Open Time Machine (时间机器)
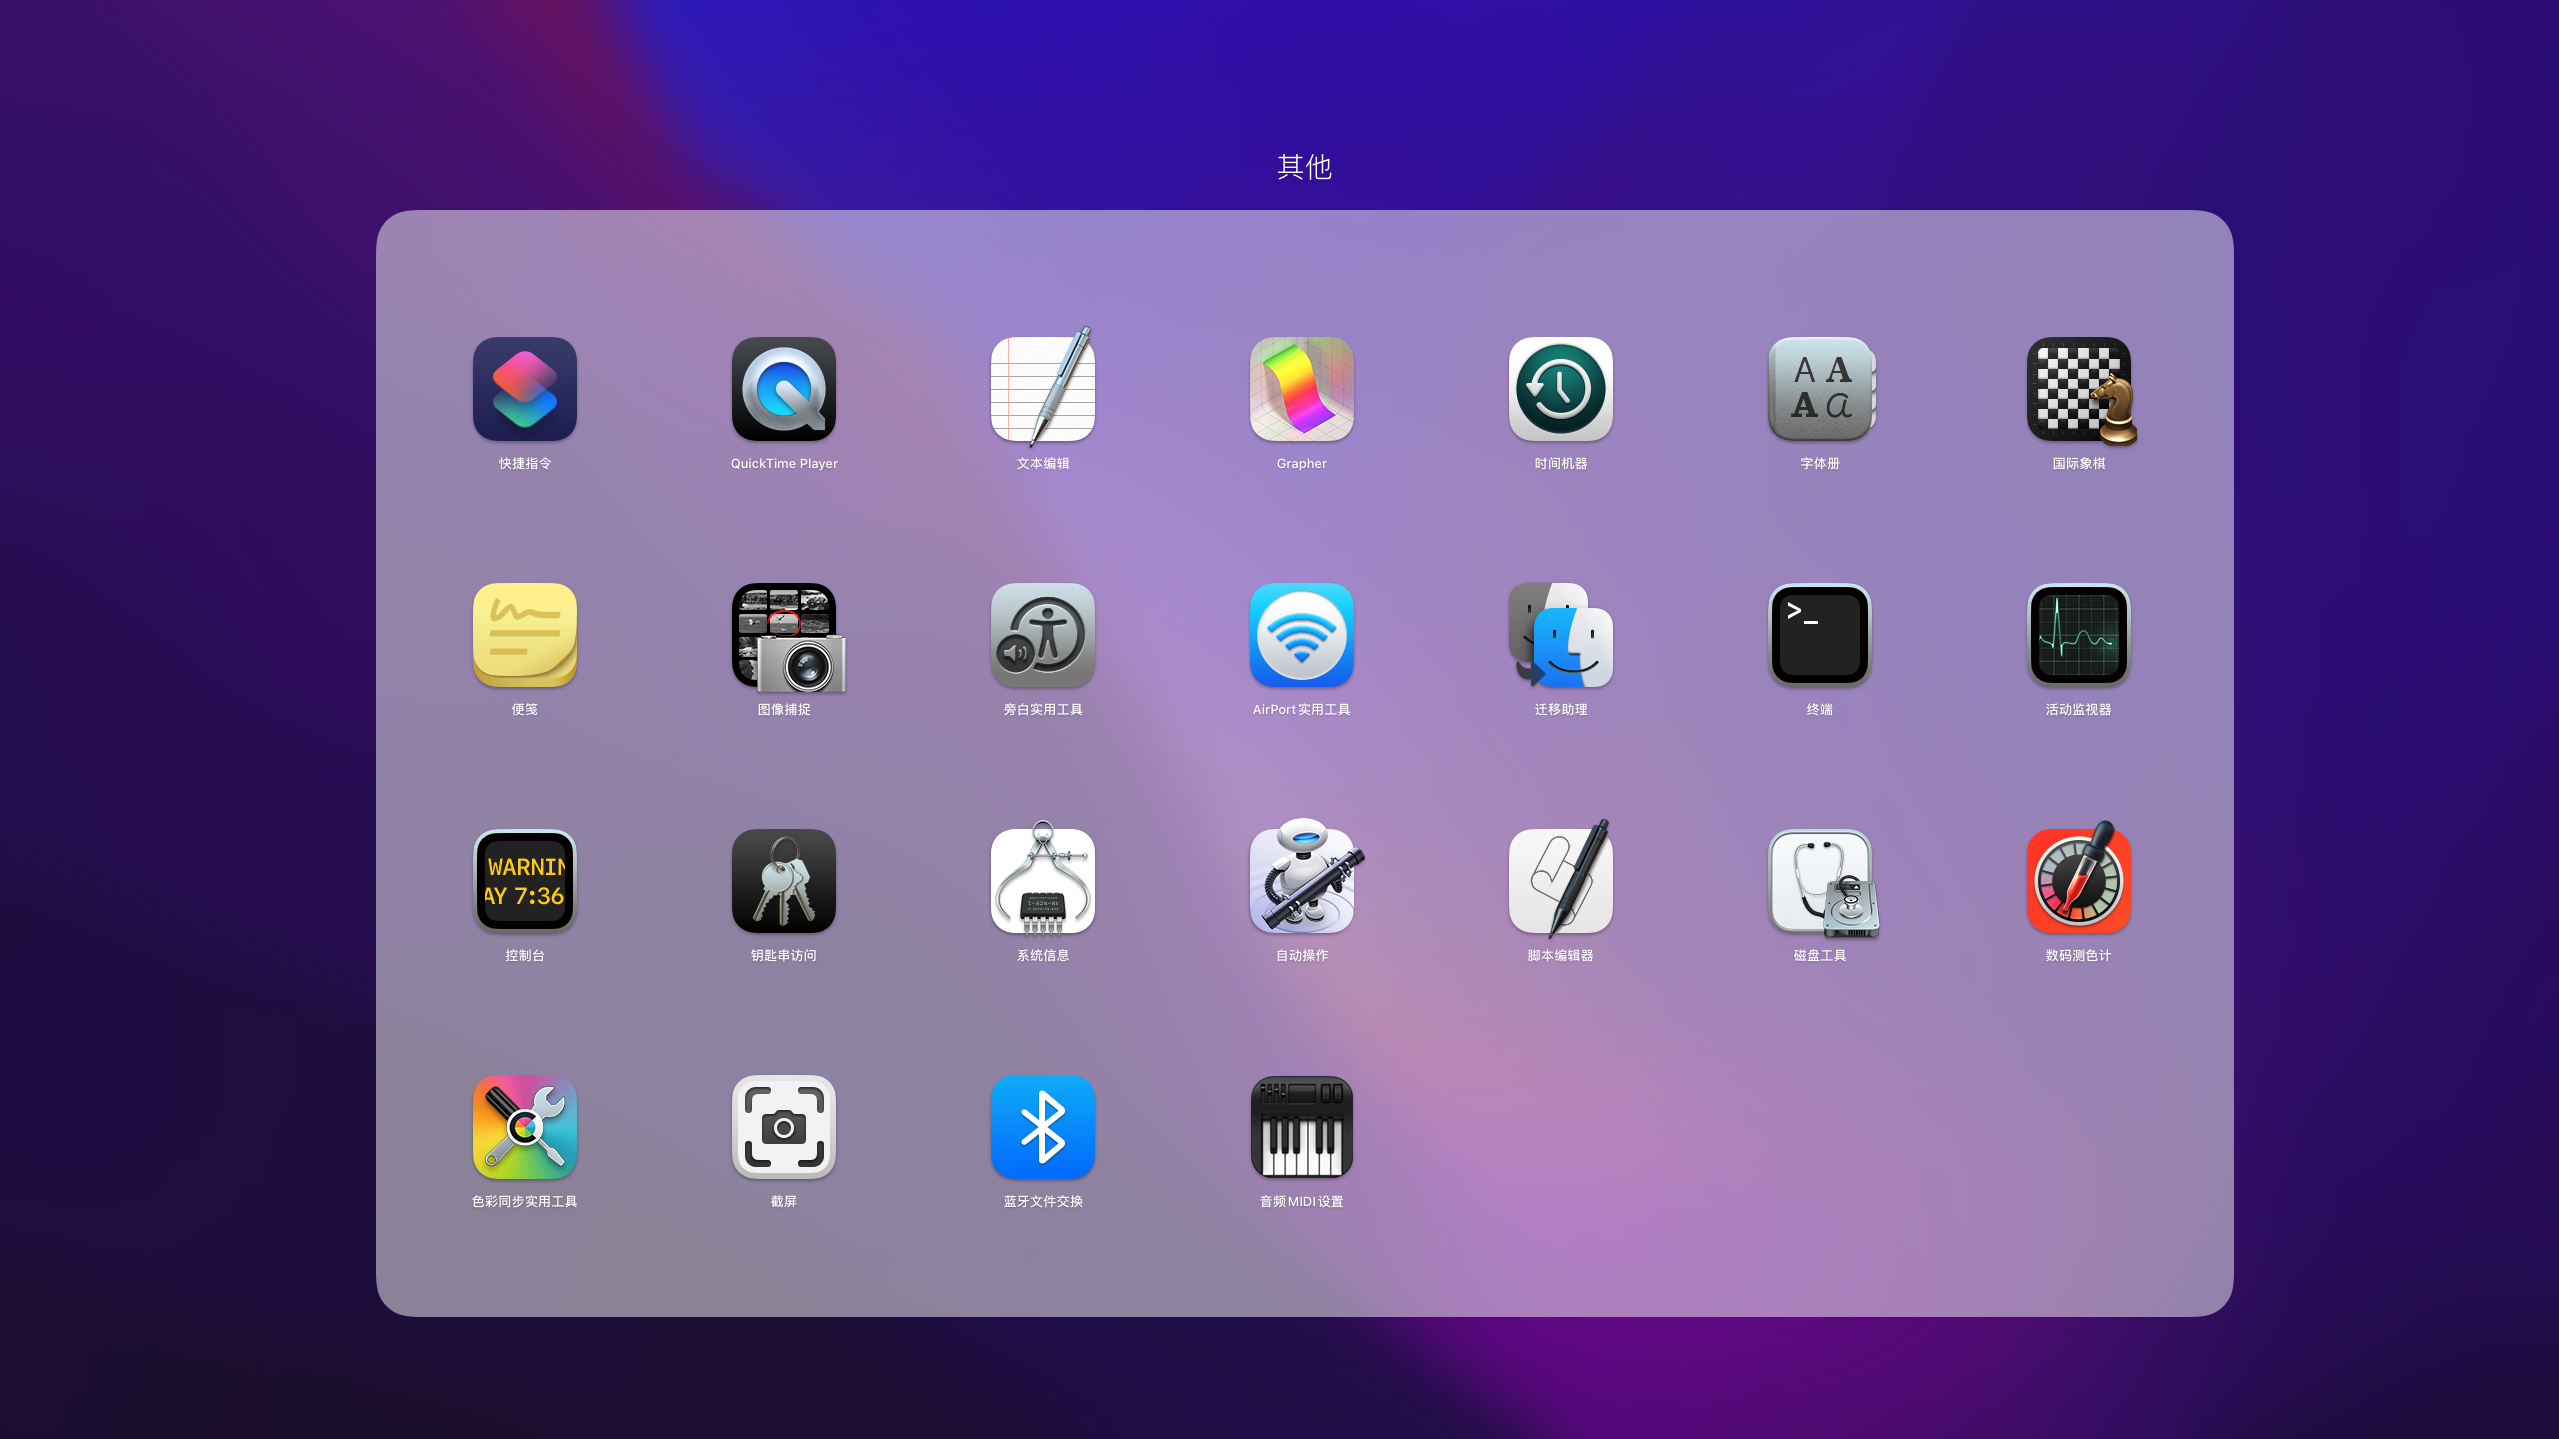 (1561, 389)
